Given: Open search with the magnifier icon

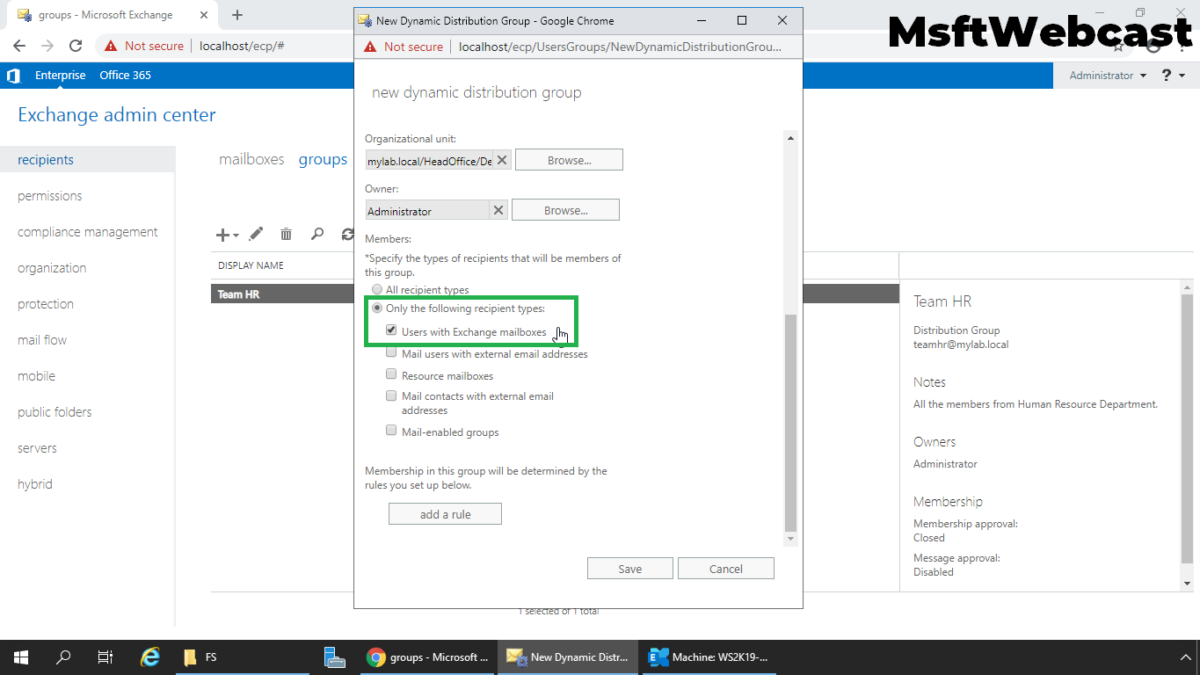Looking at the screenshot, I should pos(317,234).
